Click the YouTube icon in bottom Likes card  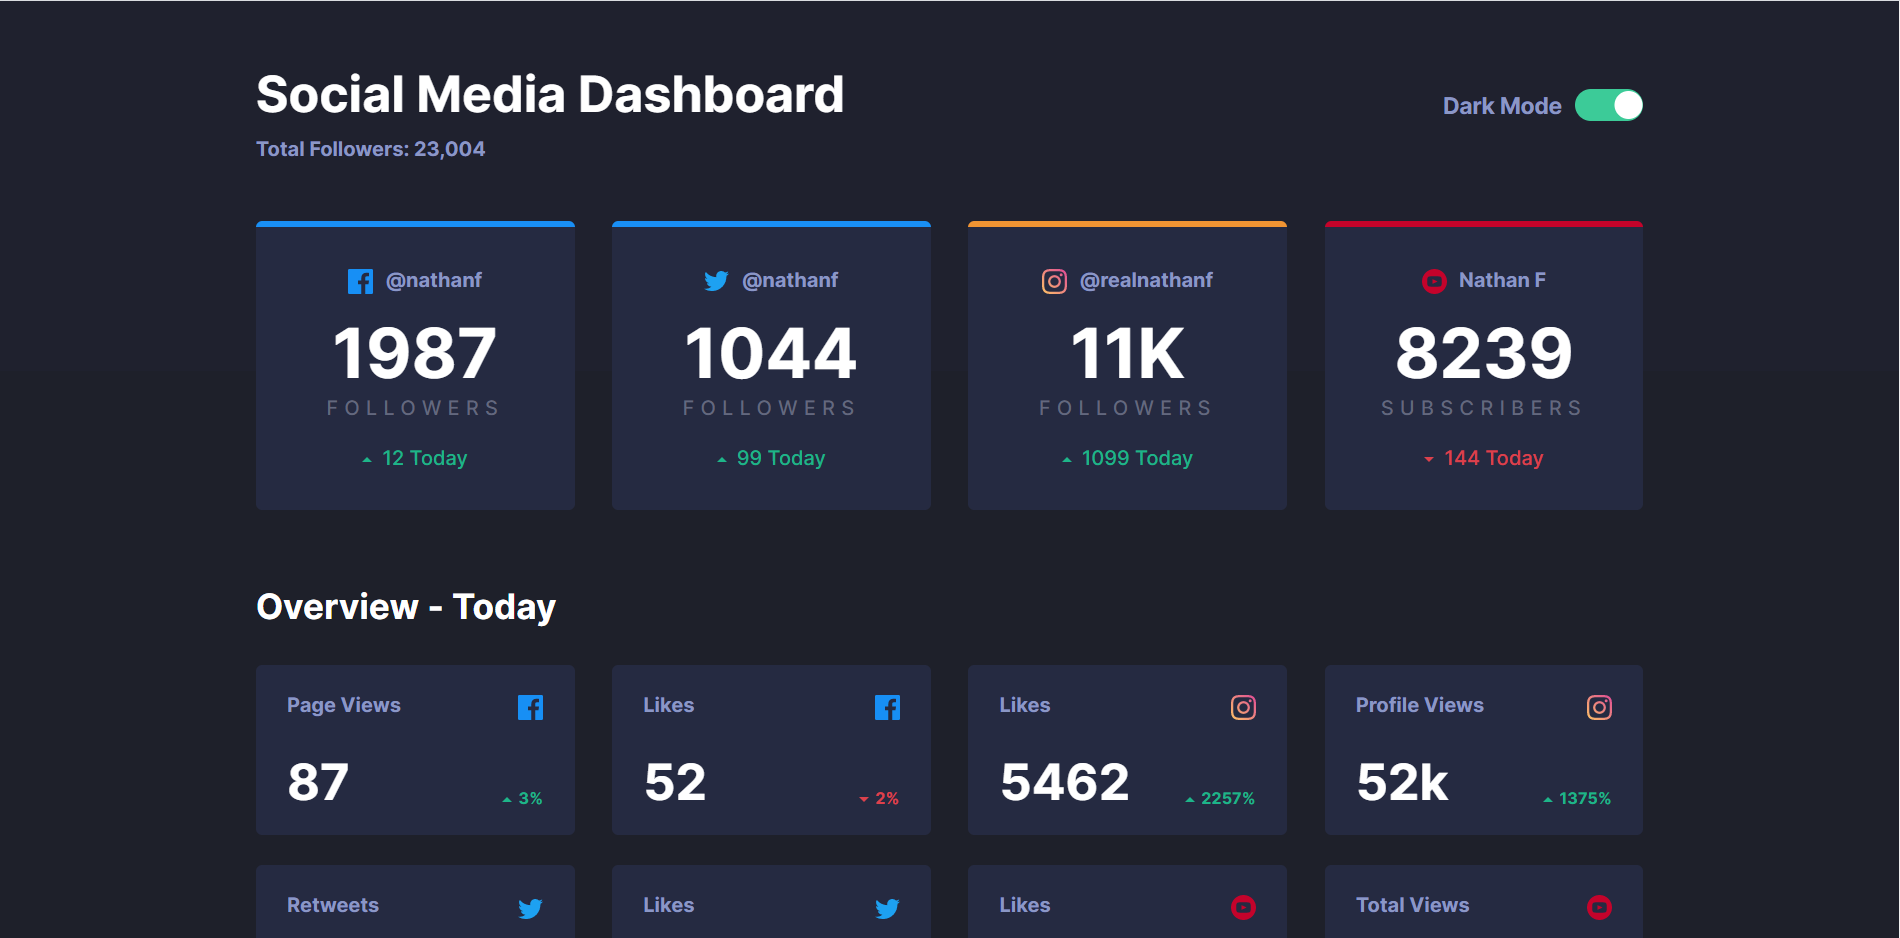click(x=1243, y=907)
